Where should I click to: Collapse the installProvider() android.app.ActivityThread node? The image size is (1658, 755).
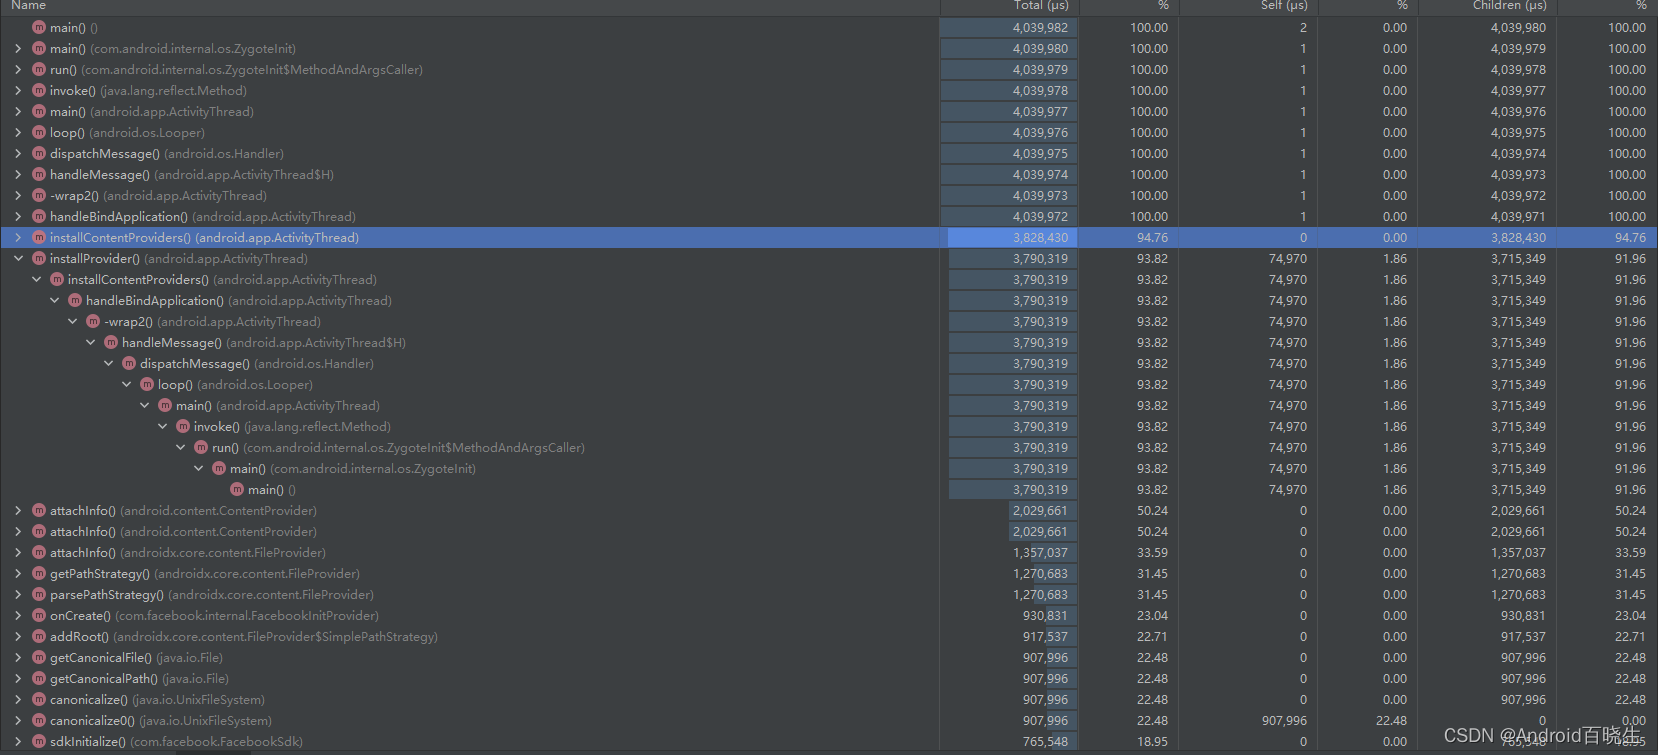(x=18, y=258)
